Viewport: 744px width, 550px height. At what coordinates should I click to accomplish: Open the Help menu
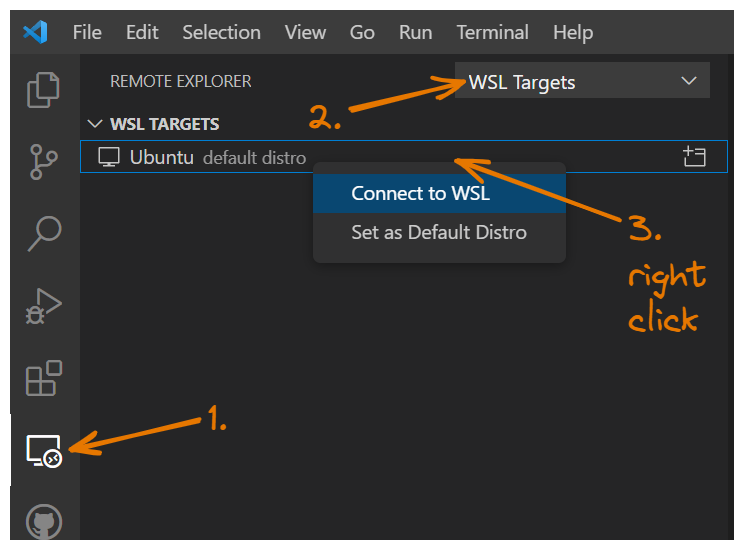[572, 32]
